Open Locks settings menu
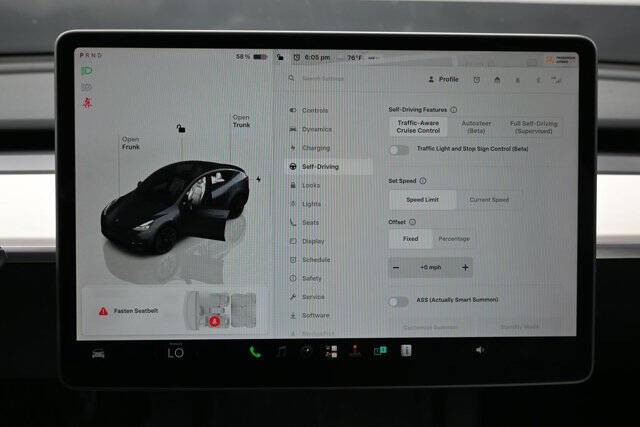640x427 pixels. coord(305,185)
